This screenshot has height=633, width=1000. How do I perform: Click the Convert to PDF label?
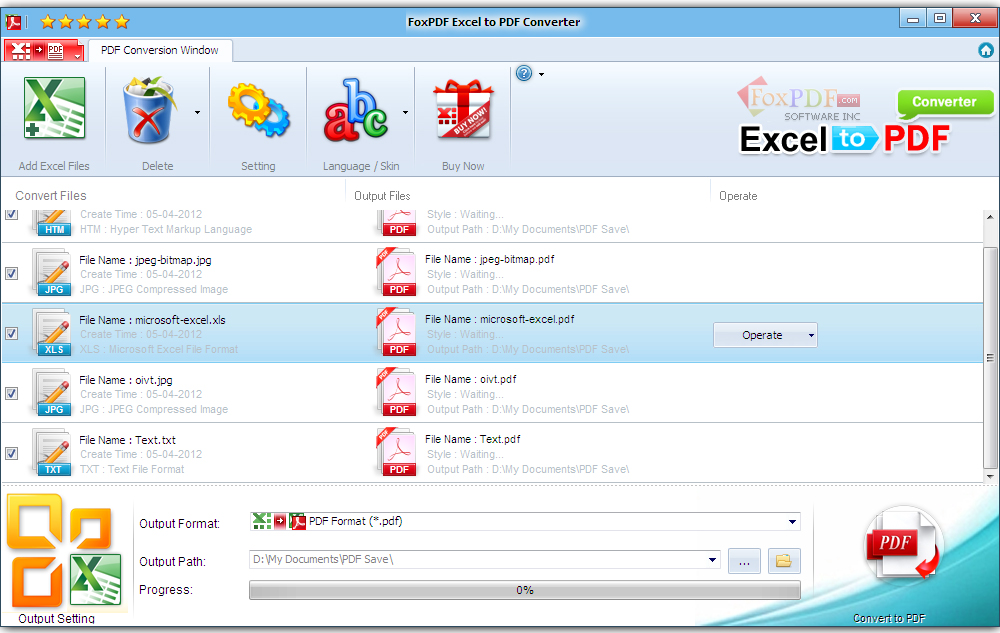click(x=889, y=618)
